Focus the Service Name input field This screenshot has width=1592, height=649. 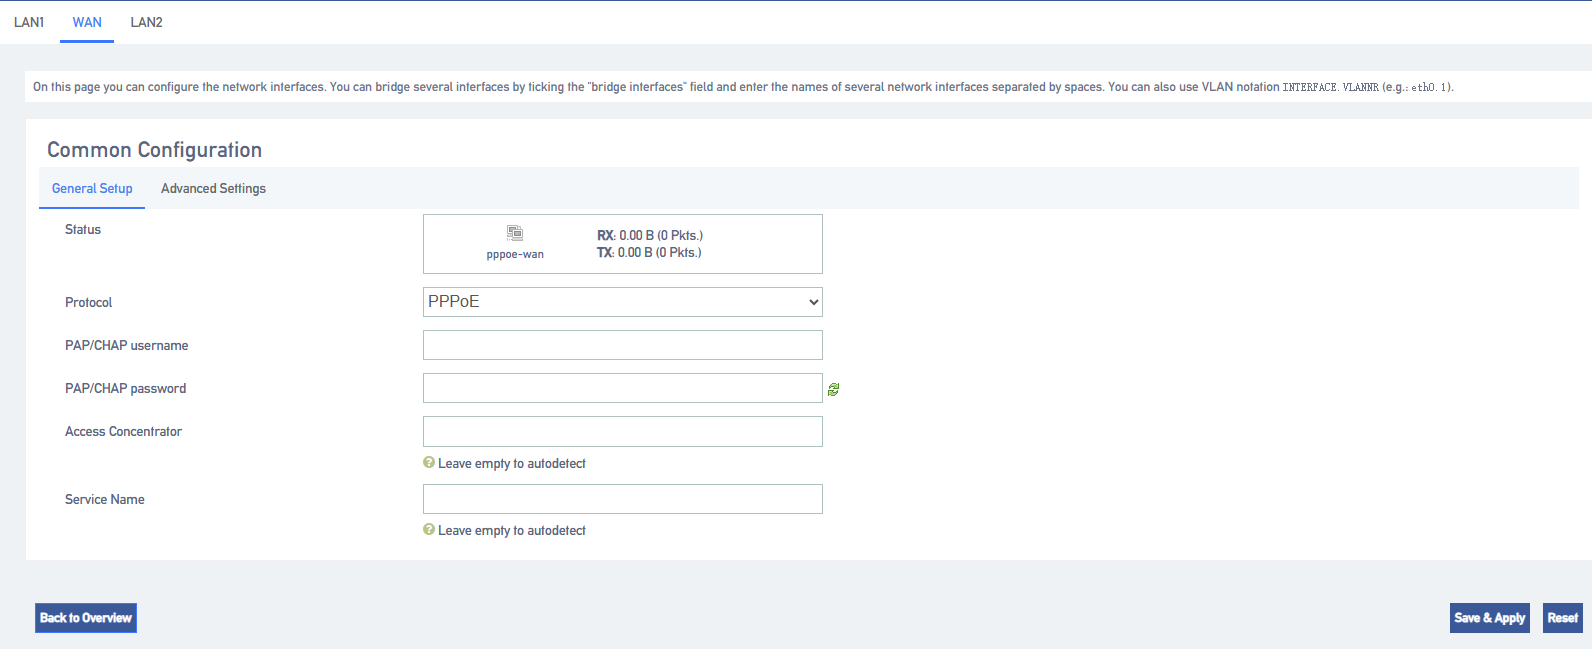point(623,499)
